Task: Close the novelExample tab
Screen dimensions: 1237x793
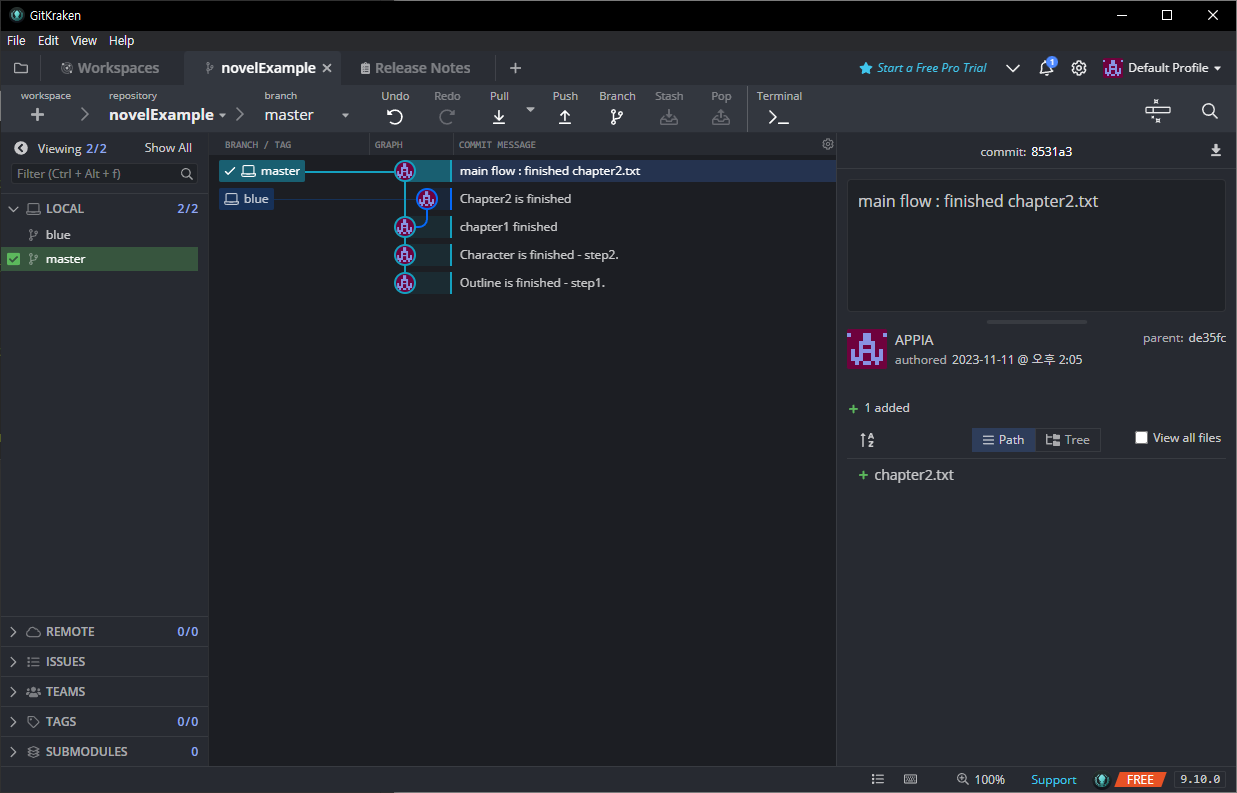Action: (x=327, y=68)
